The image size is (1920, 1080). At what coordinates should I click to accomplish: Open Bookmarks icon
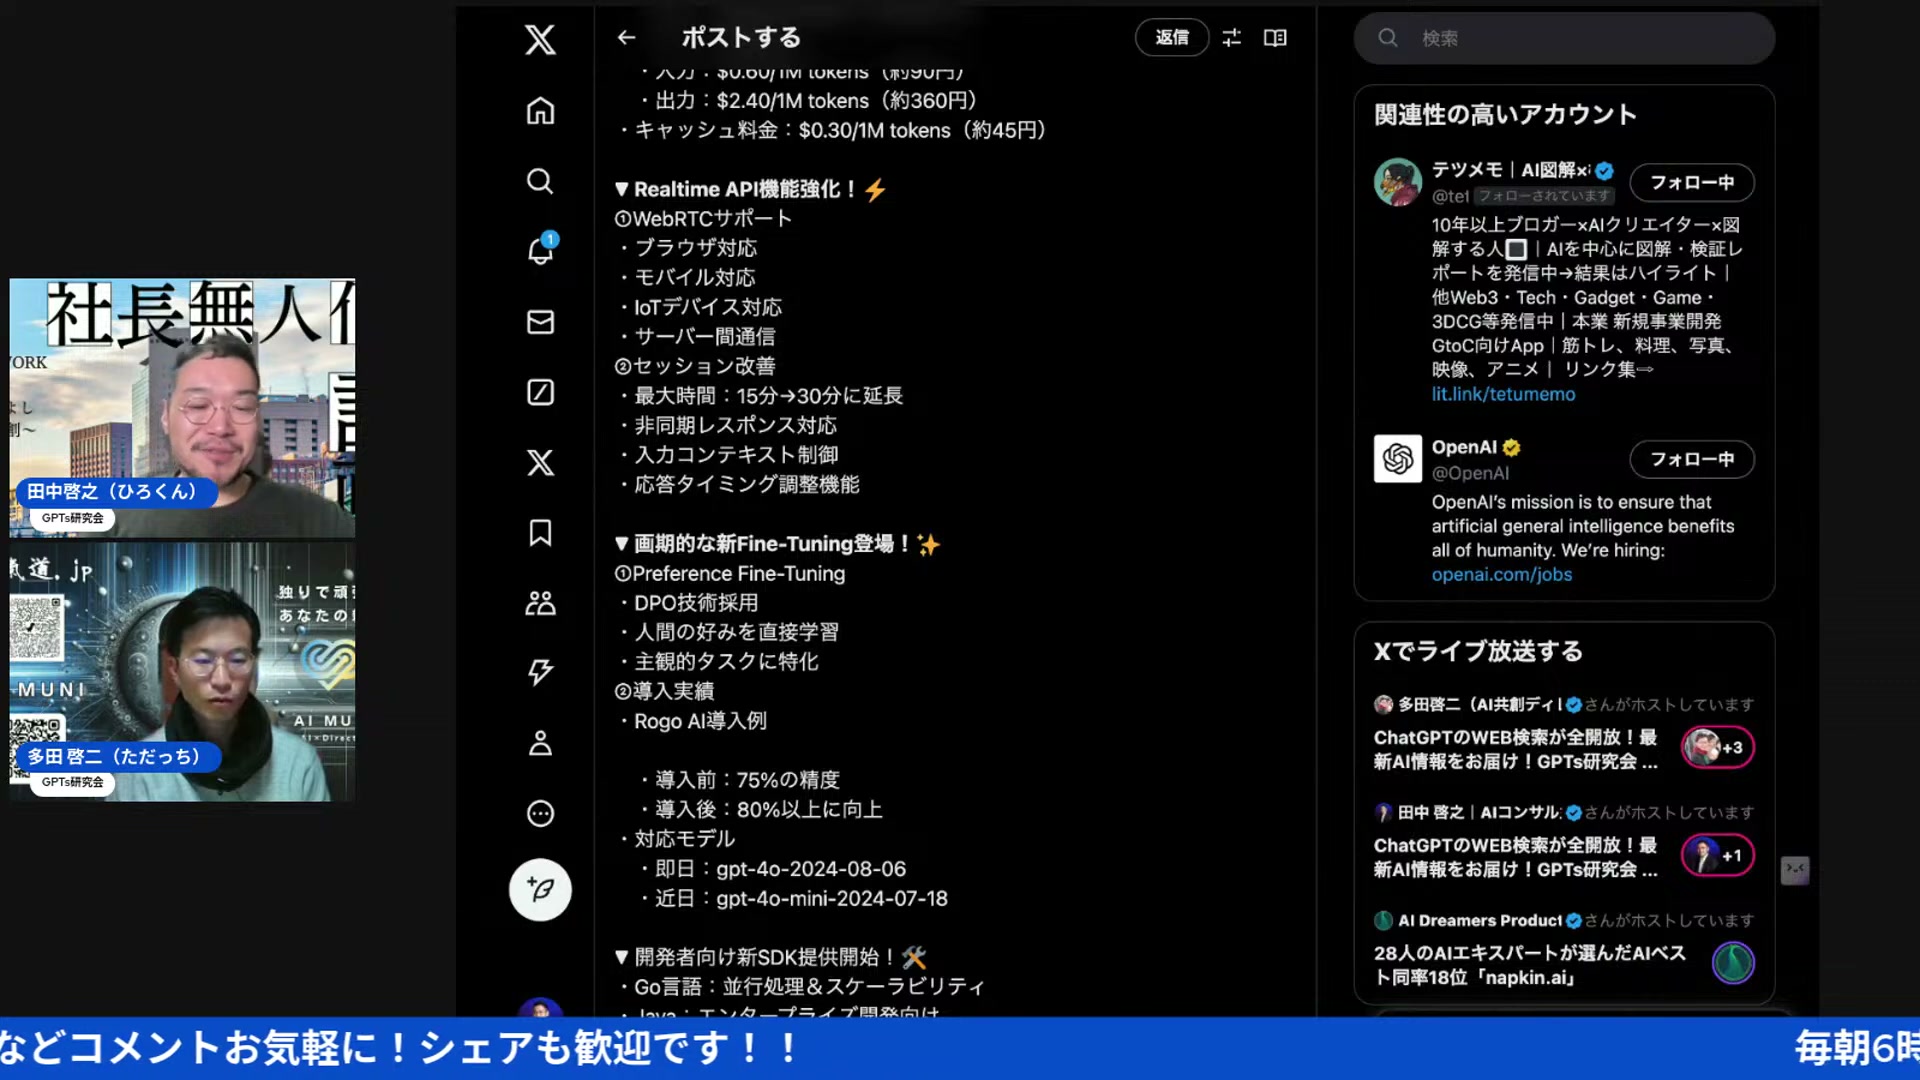tap(540, 532)
